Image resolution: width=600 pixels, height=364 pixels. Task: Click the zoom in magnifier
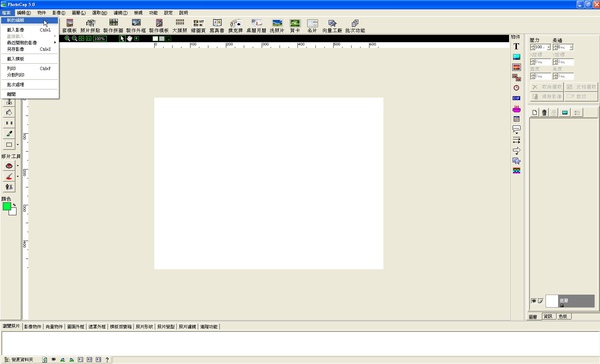67,38
